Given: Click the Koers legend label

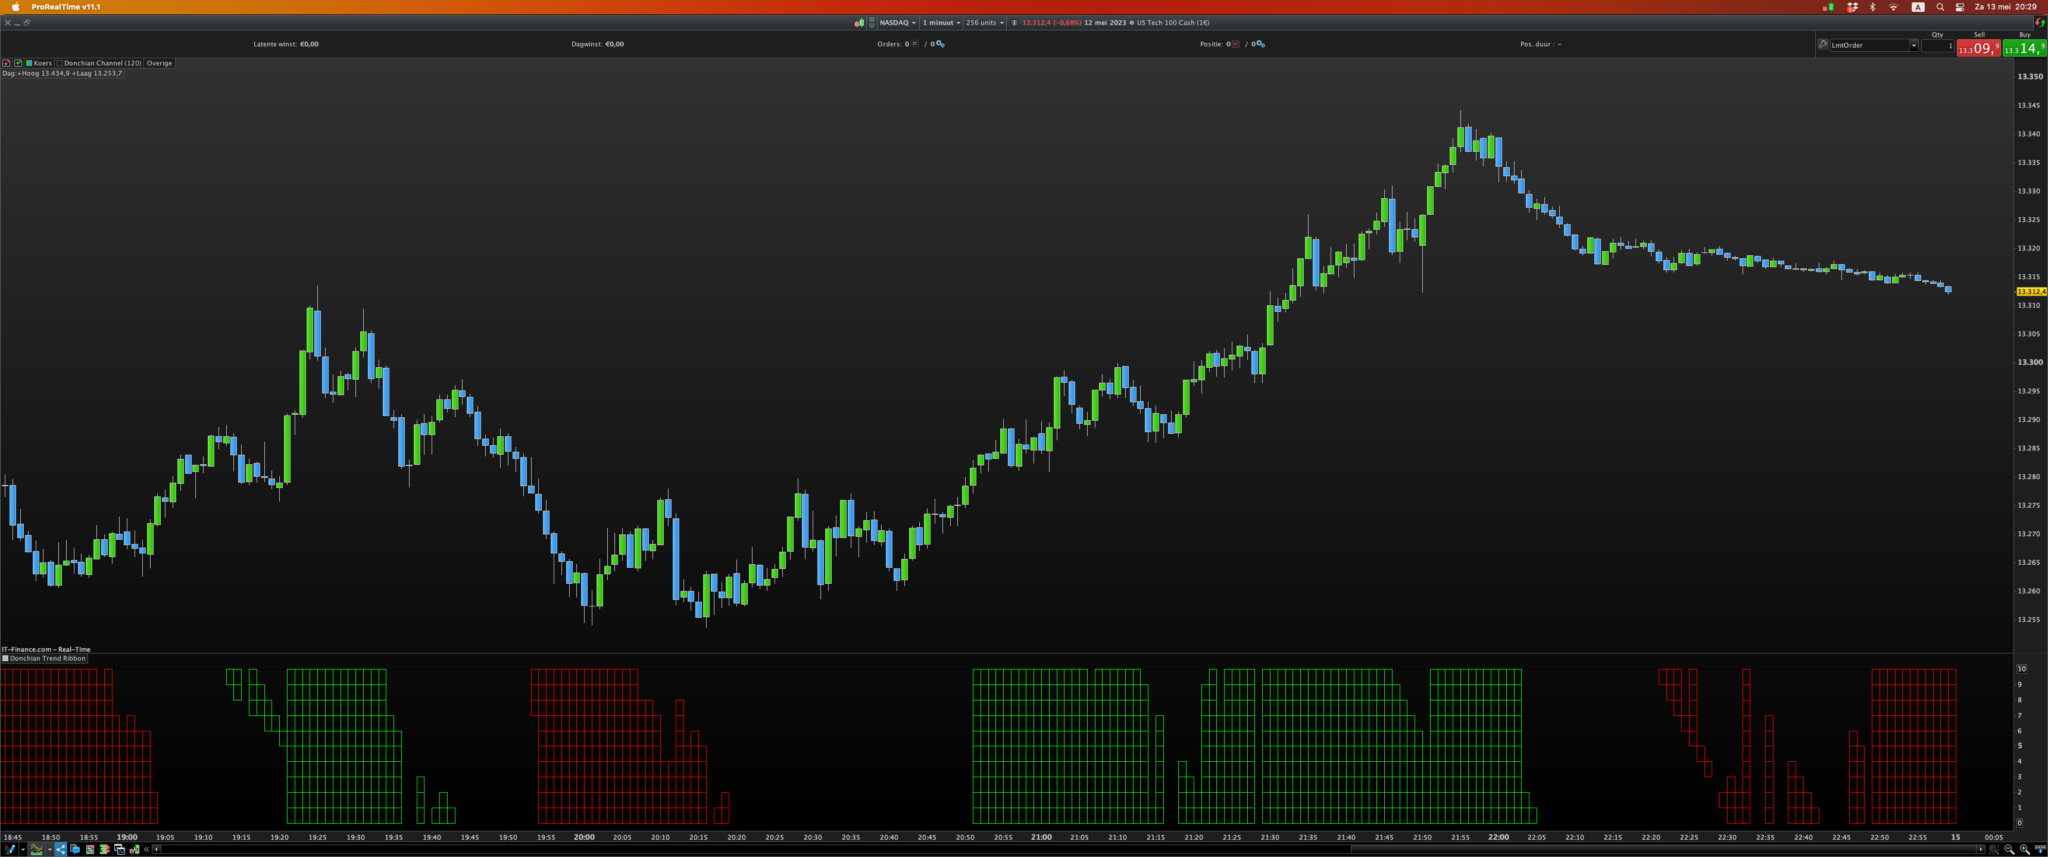Looking at the screenshot, I should click(x=43, y=63).
